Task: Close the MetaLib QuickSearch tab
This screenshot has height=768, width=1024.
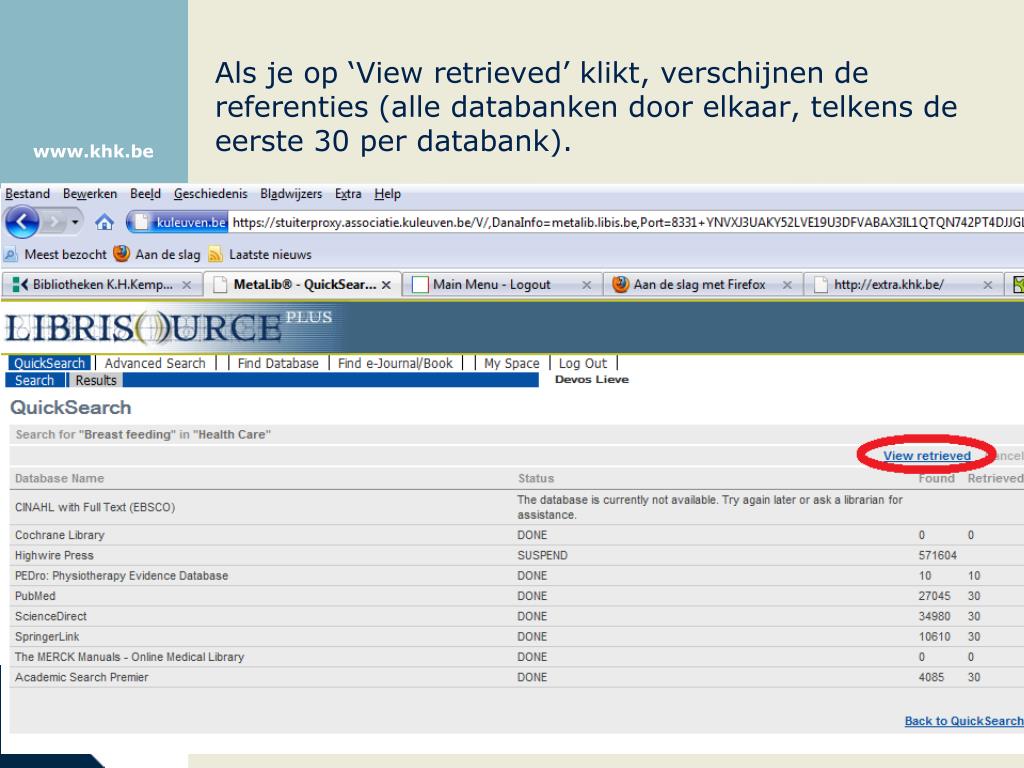Action: [386, 285]
